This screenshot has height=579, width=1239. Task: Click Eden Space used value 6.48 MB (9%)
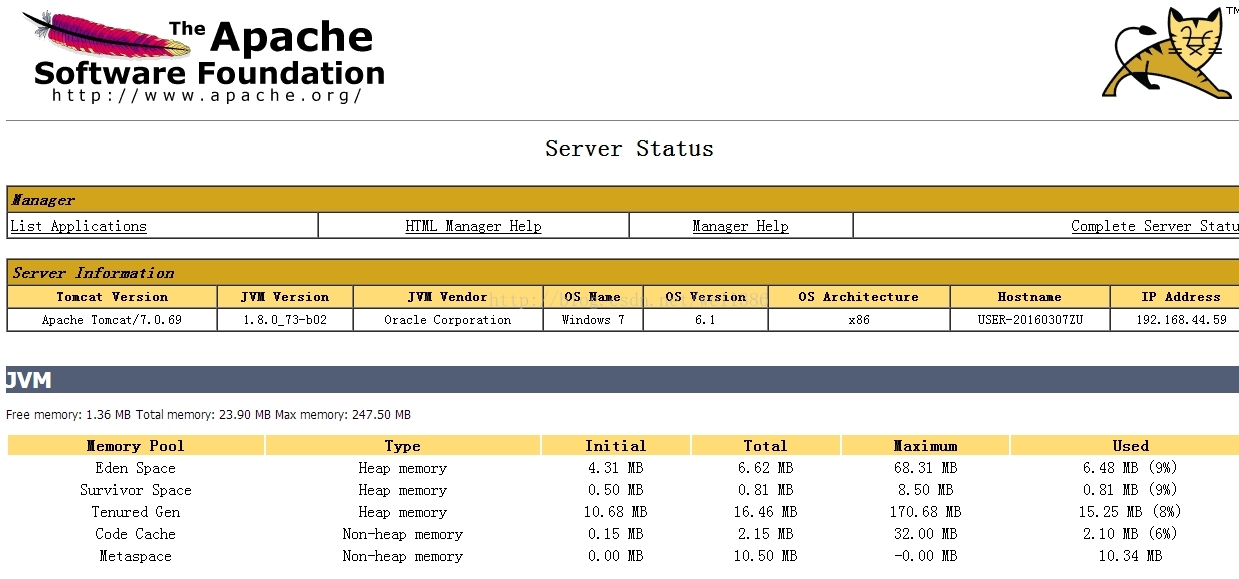1130,468
